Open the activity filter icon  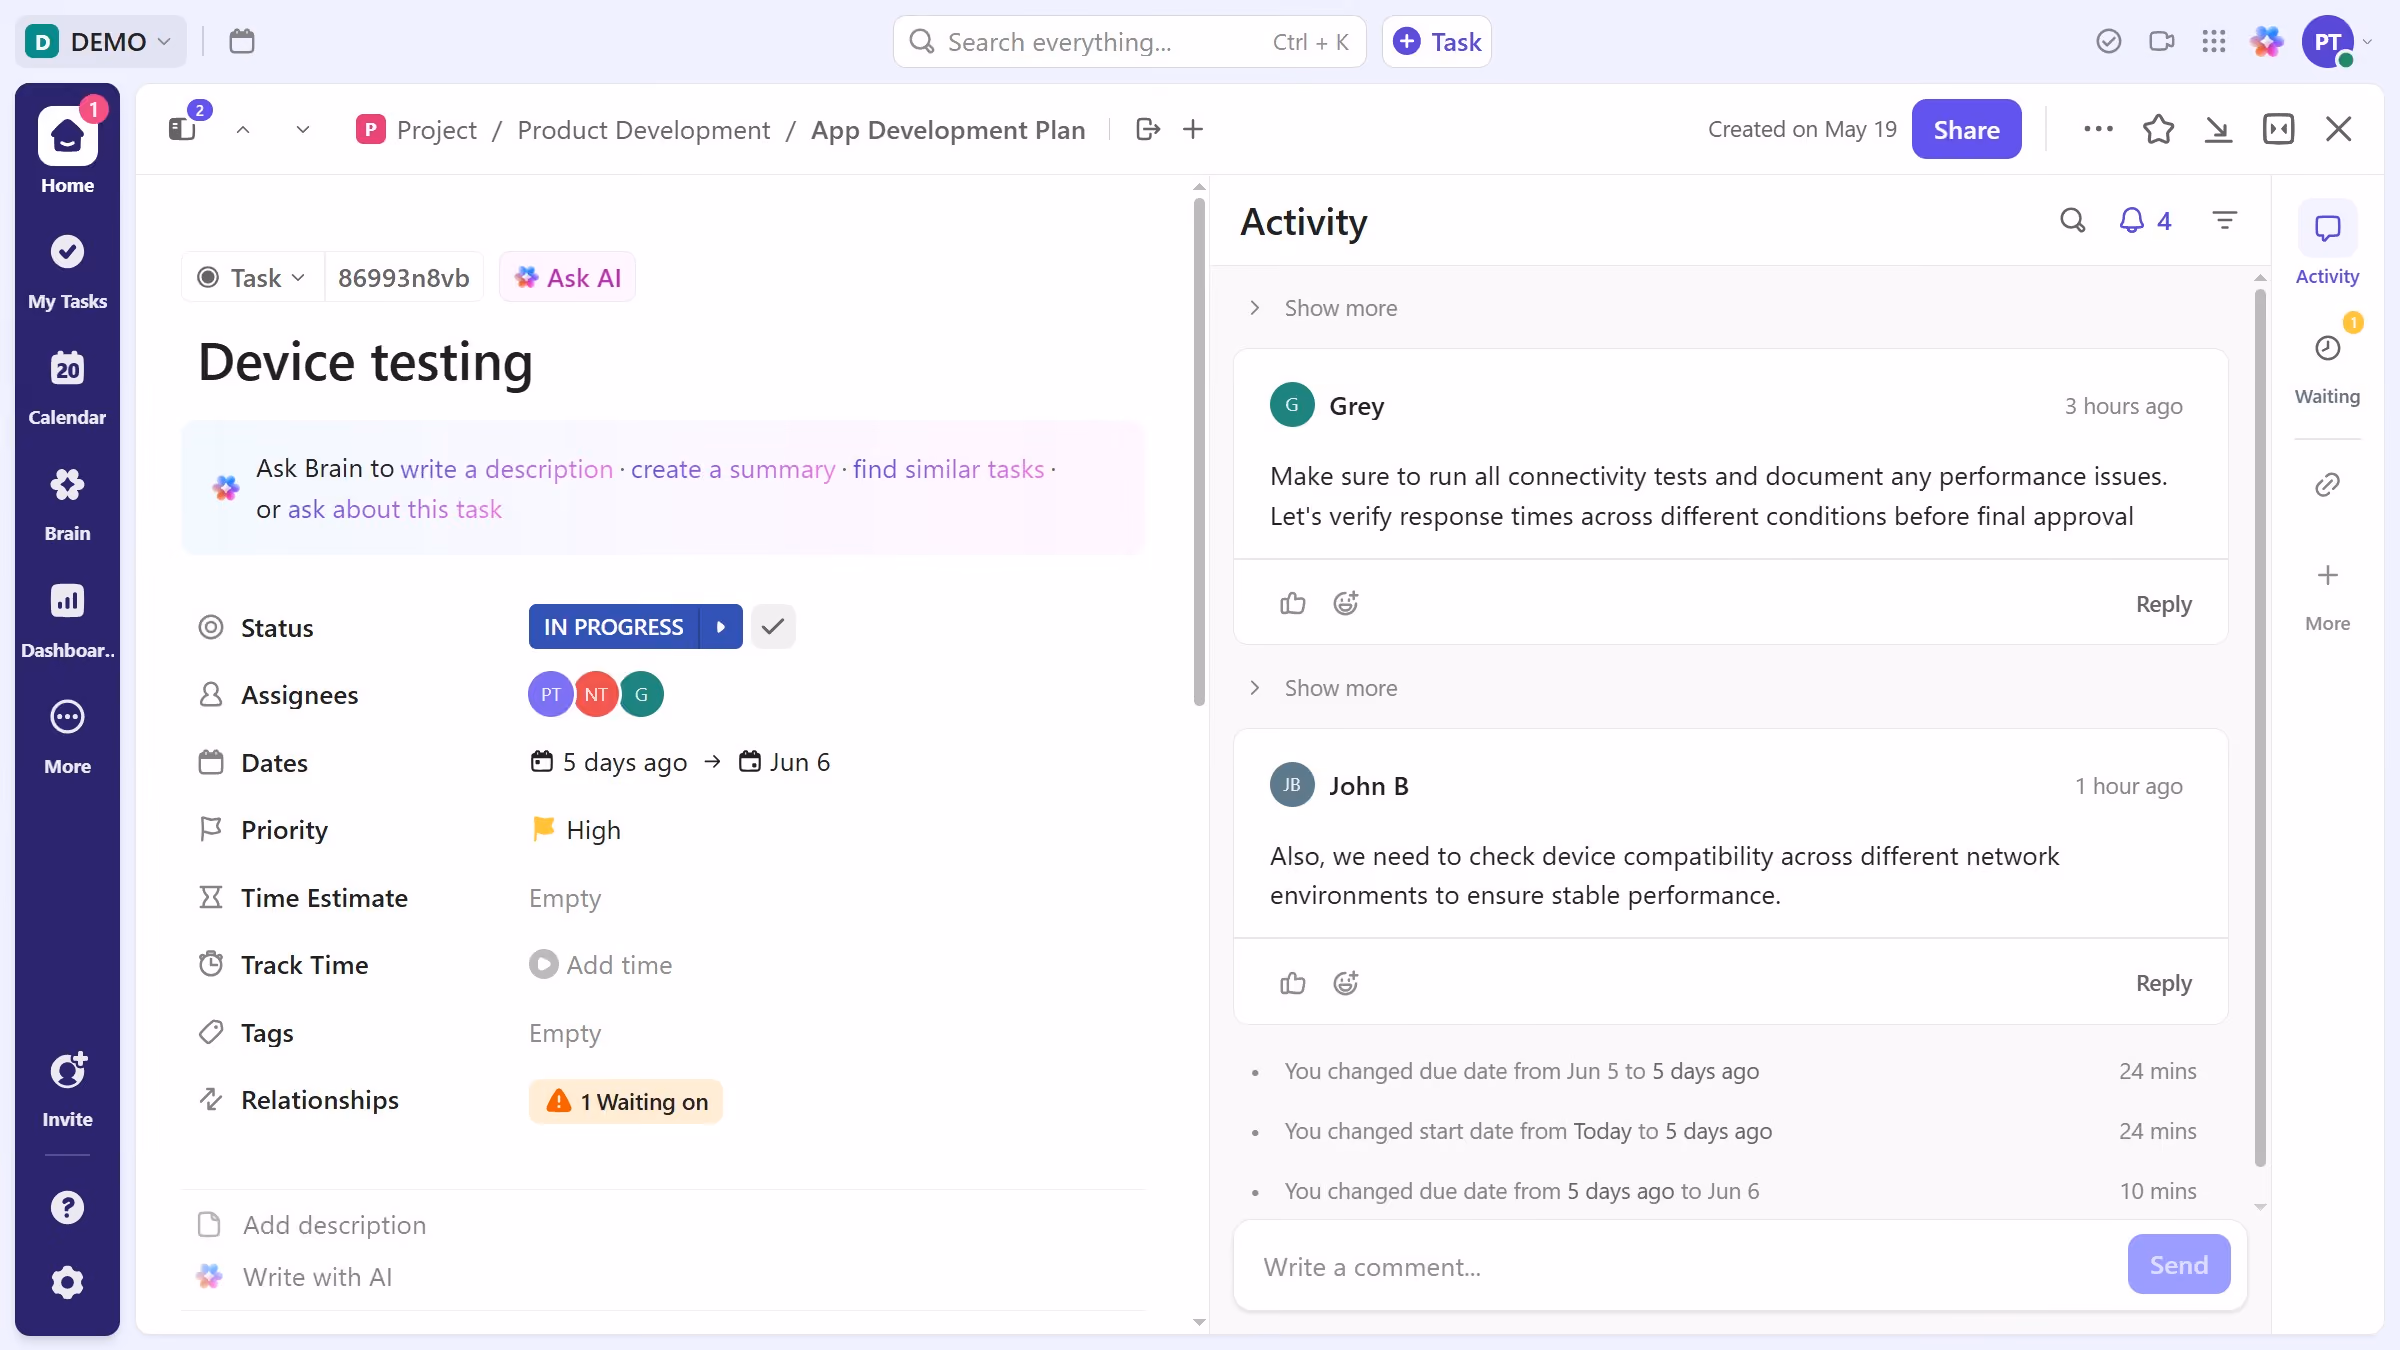coord(2224,220)
